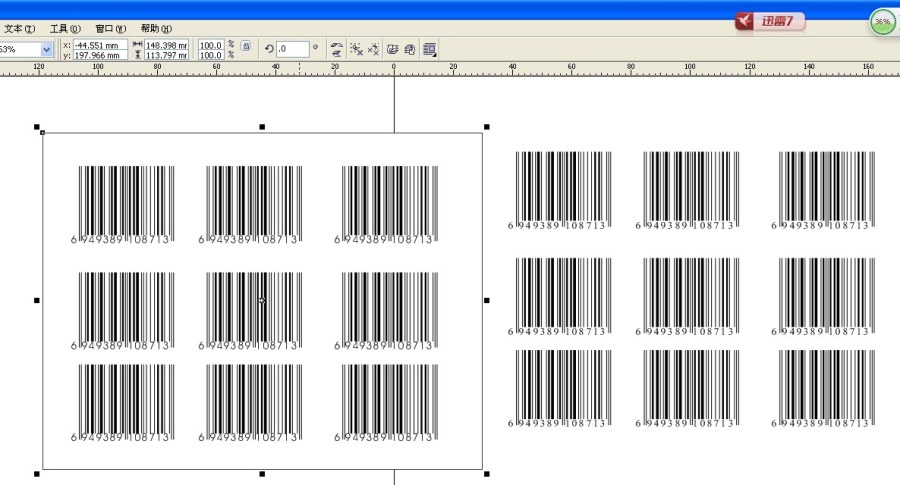Select bottom-right barcode inside the page

click(x=386, y=403)
